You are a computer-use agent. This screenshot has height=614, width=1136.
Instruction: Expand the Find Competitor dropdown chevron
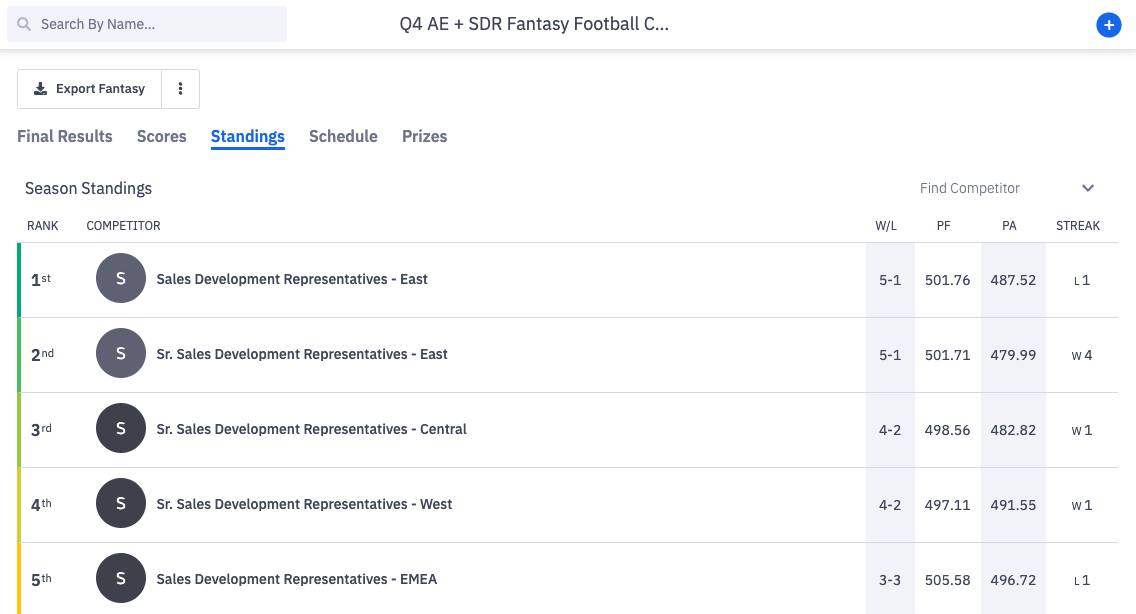pos(1087,188)
